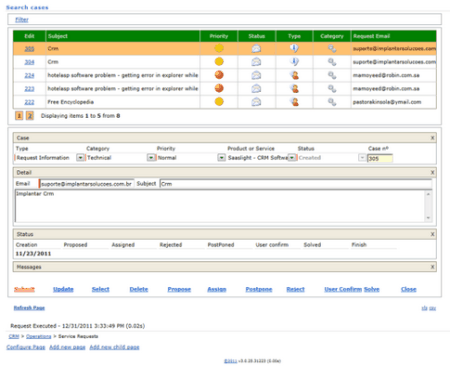Go to results page 2

[x=30, y=116]
